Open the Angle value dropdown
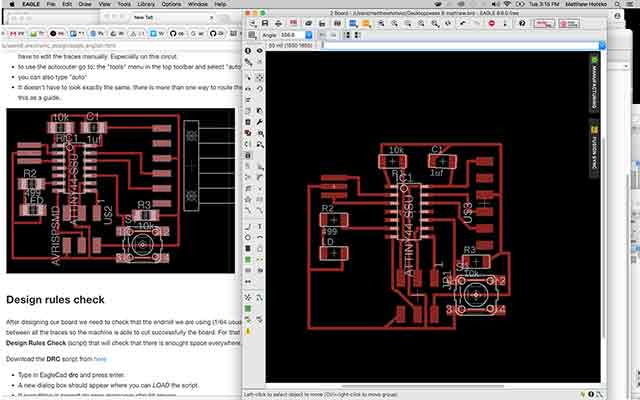The image size is (640, 400). click(x=309, y=35)
